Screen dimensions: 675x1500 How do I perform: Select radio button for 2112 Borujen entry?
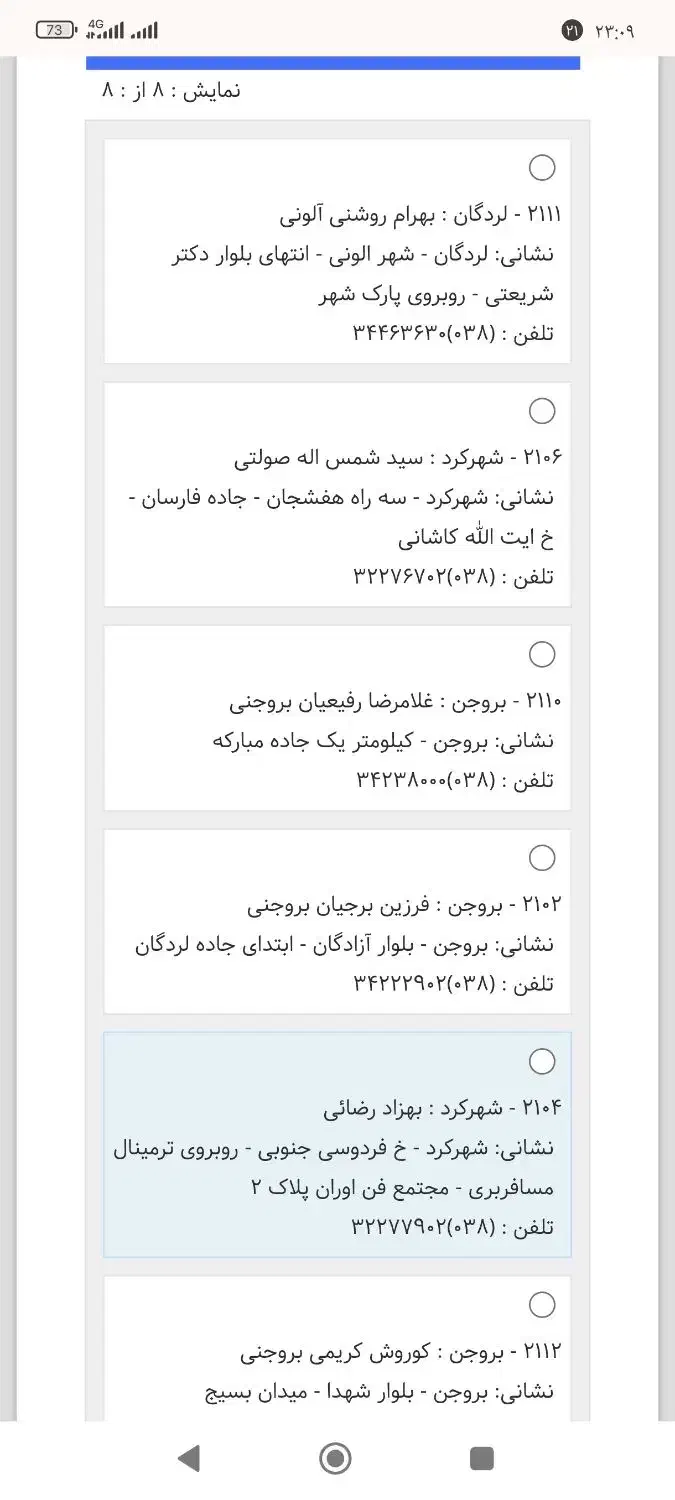click(542, 1305)
